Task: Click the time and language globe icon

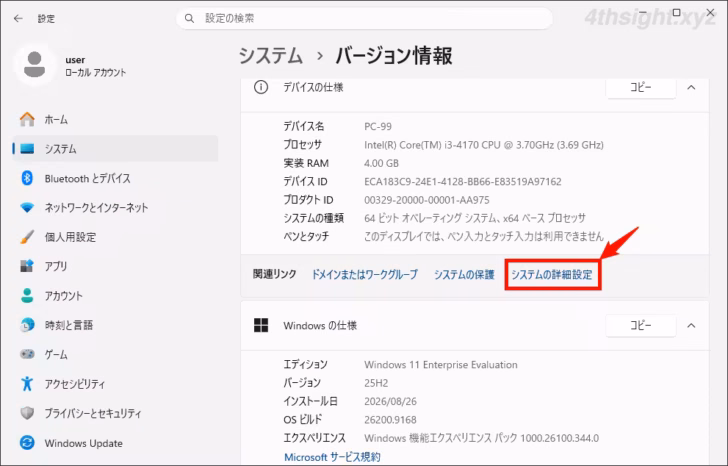Action: [27, 325]
